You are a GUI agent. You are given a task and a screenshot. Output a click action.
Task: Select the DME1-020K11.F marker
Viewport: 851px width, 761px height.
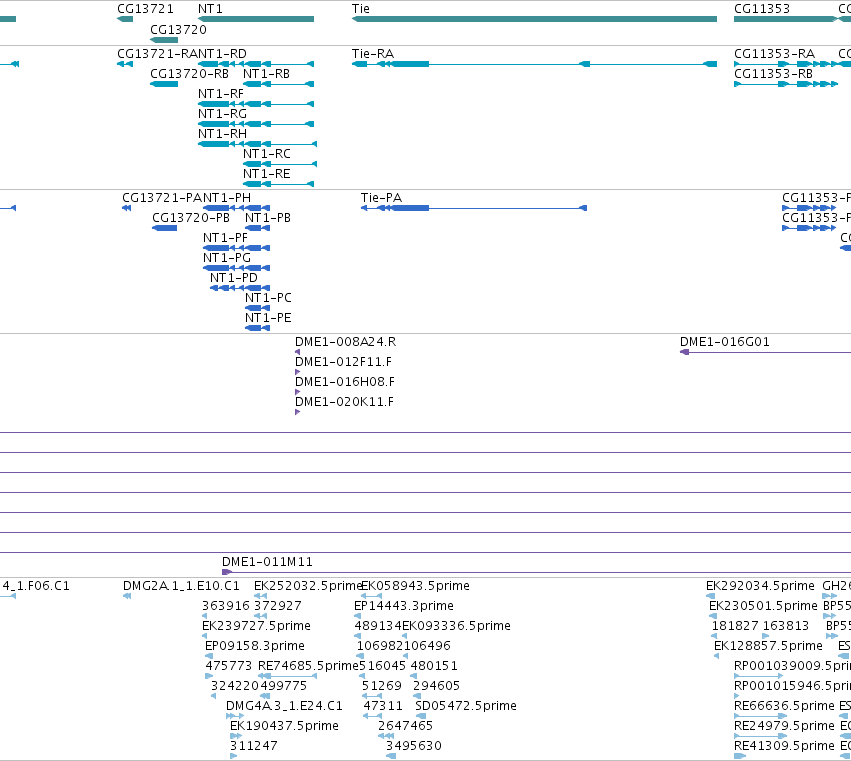coord(297,412)
